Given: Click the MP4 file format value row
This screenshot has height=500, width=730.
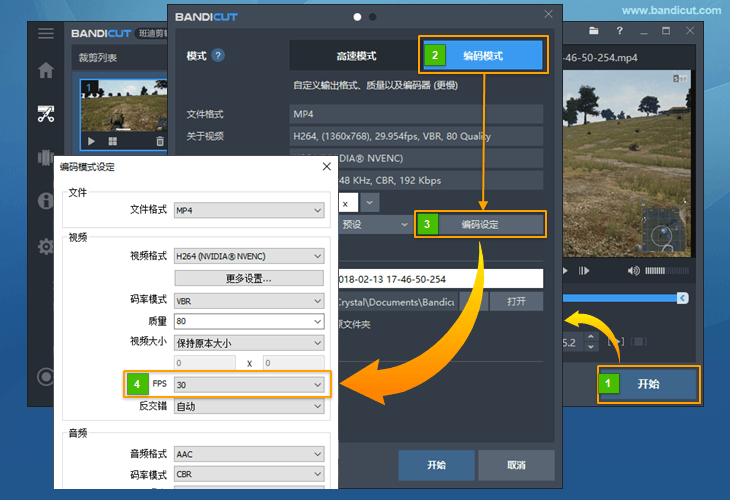Looking at the screenshot, I should pos(416,114).
